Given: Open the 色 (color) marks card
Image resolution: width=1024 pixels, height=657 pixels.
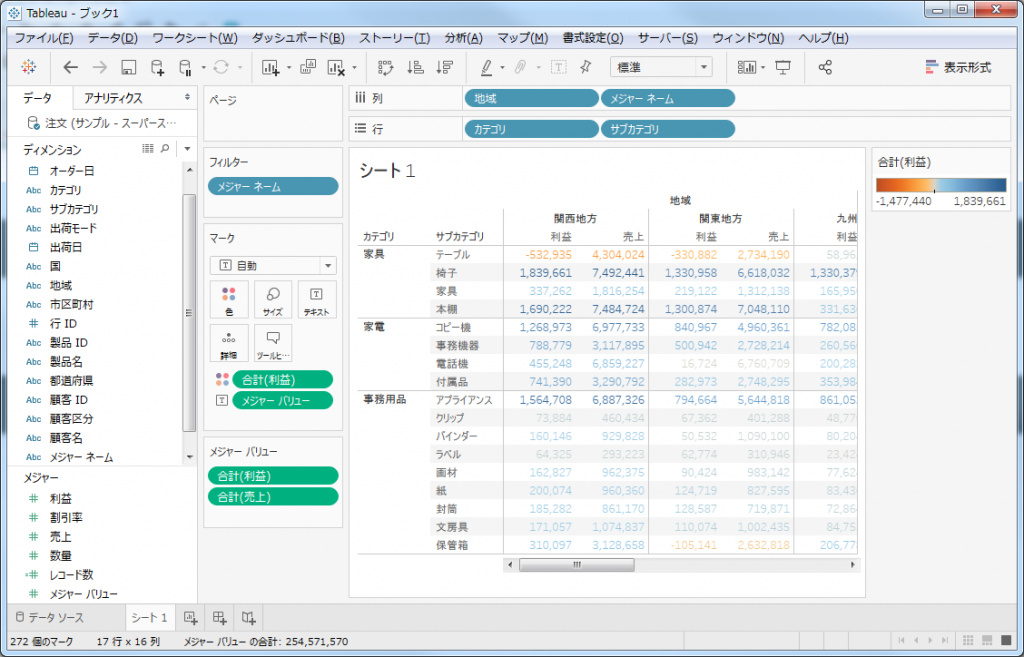Looking at the screenshot, I should (x=229, y=299).
